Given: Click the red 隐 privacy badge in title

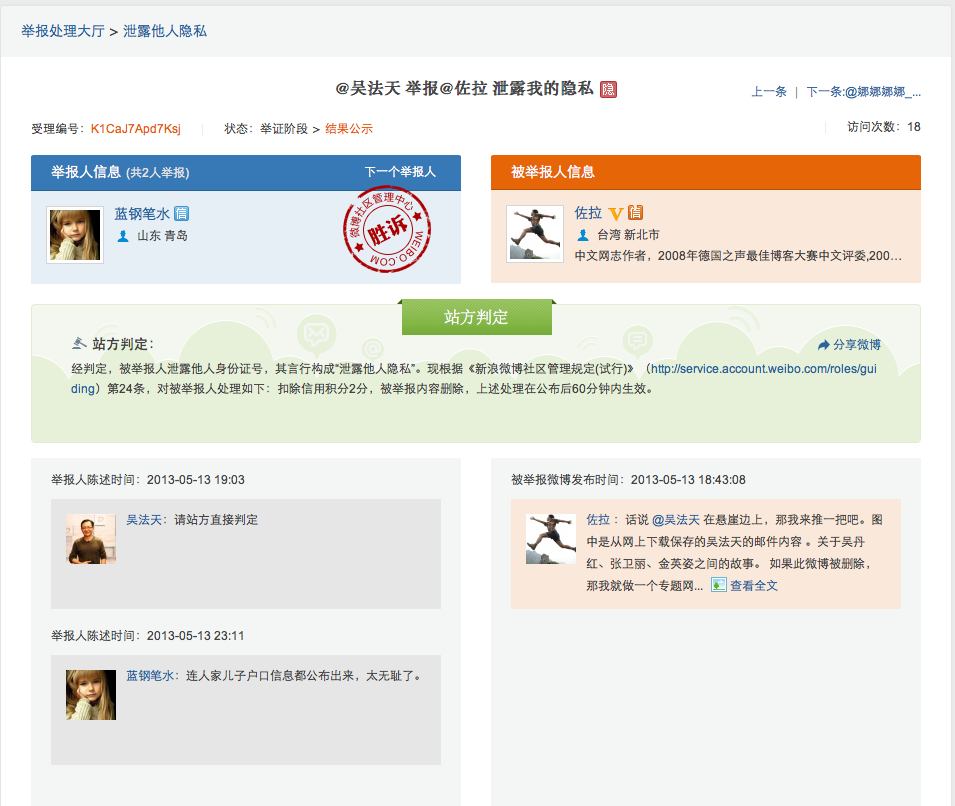Looking at the screenshot, I should [x=608, y=90].
